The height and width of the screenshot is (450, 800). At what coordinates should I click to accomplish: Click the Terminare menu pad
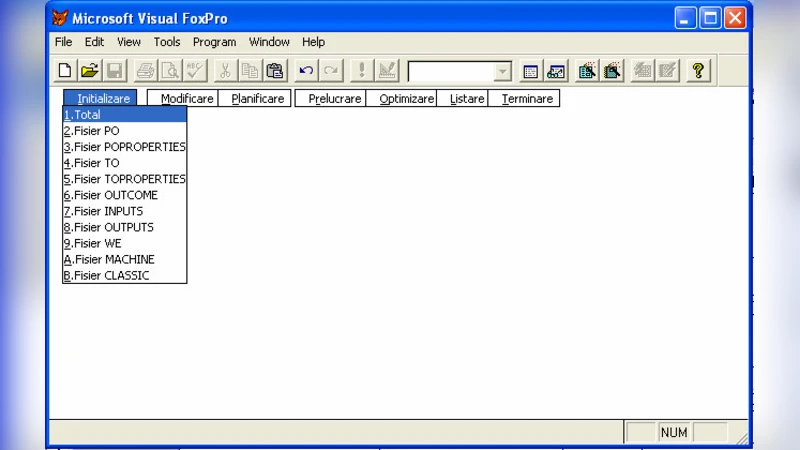click(x=527, y=99)
